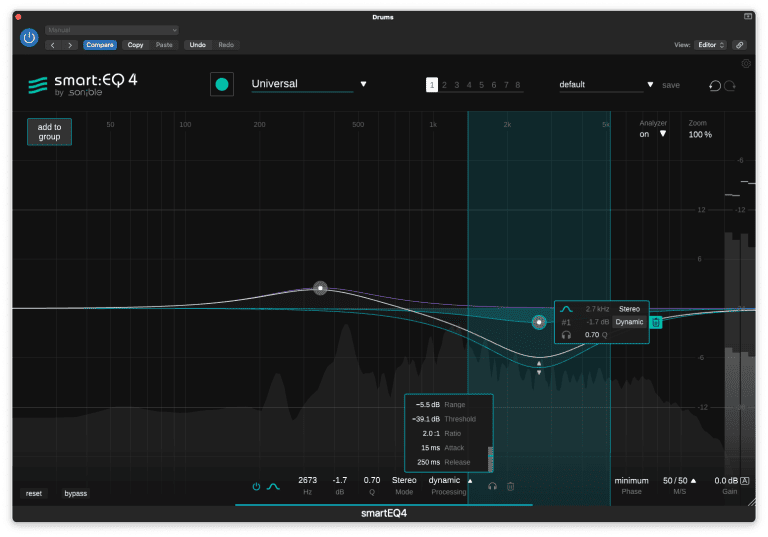Delete band with teal trash icon
Viewport: 768px width, 537px height.
[656, 322]
